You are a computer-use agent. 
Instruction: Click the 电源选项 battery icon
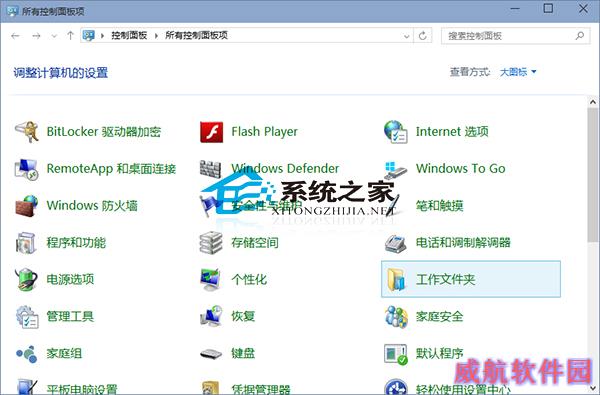[x=26, y=279]
